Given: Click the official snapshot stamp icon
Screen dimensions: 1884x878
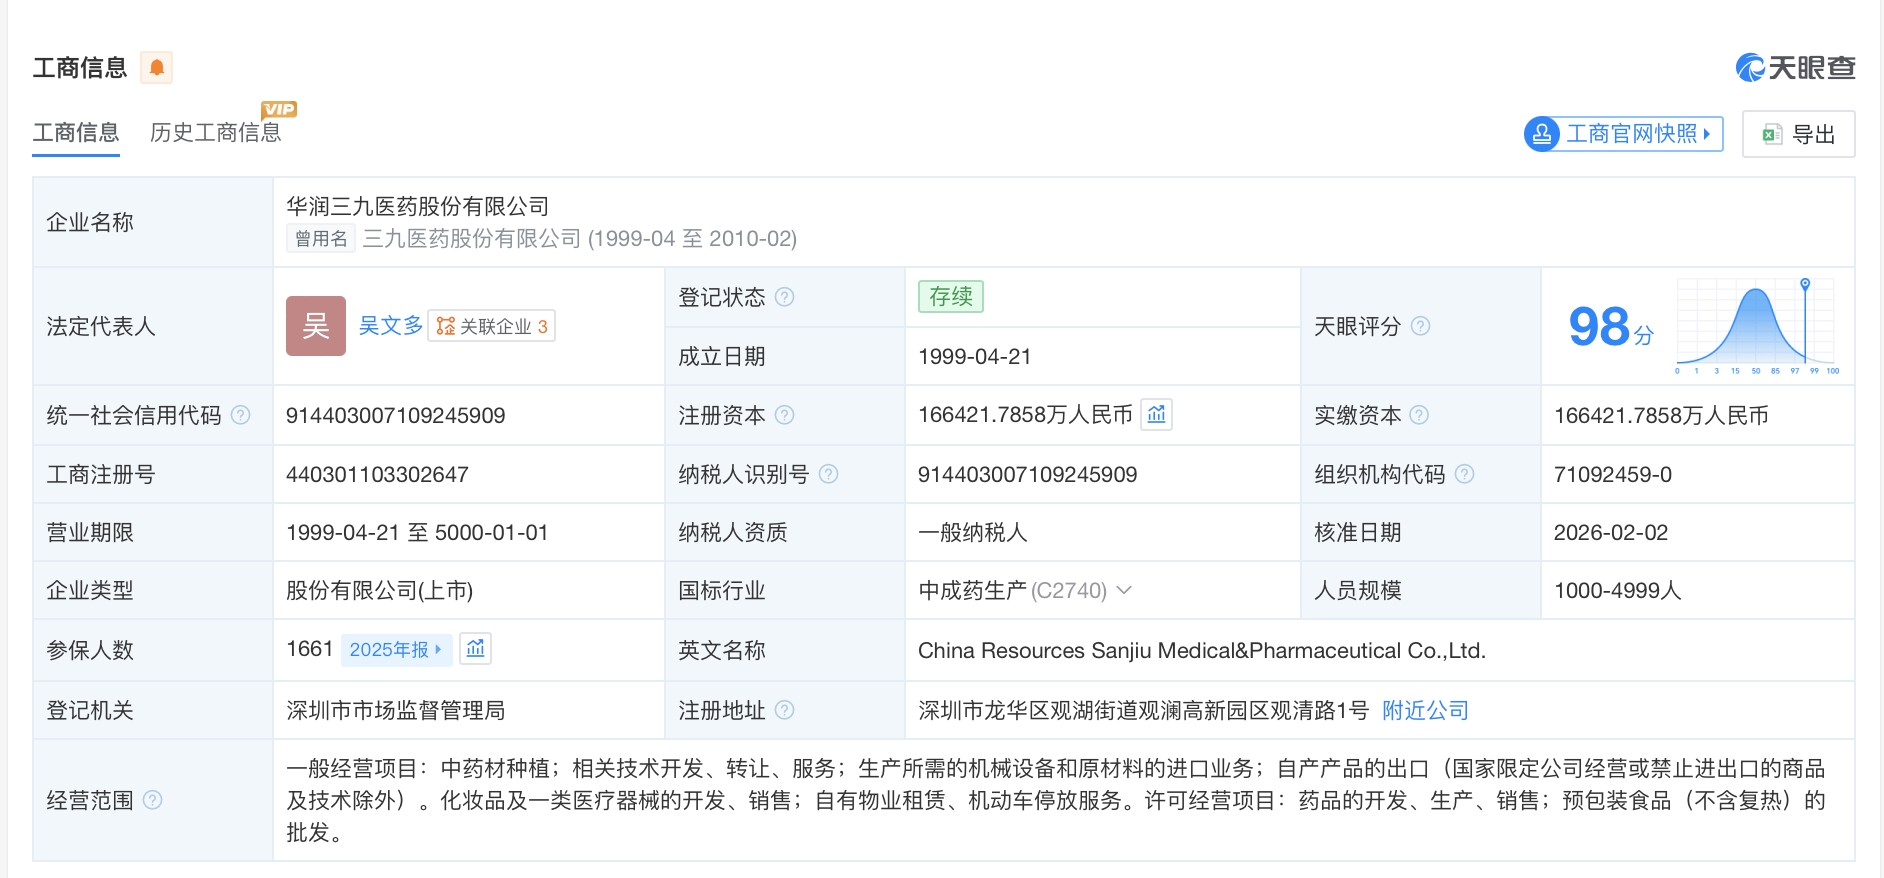Looking at the screenshot, I should click(x=1542, y=134).
